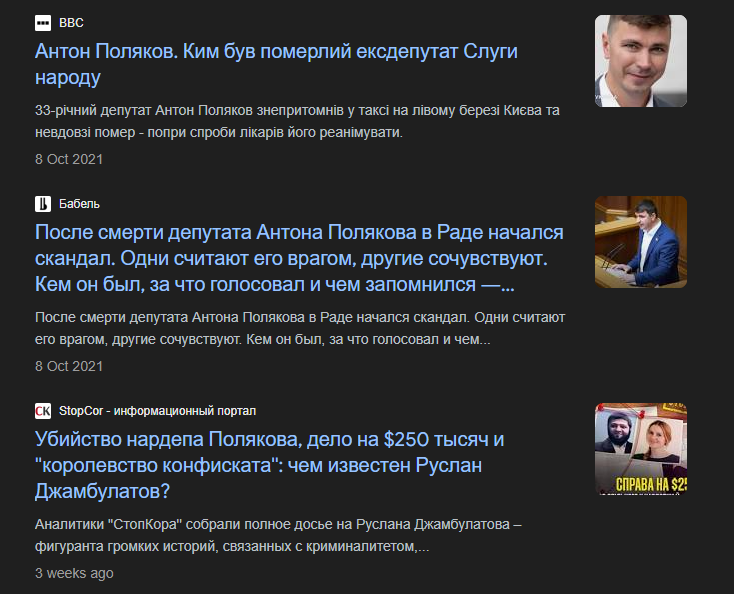
Task: Open StopCor - информационный портал source label
Action: tap(157, 411)
